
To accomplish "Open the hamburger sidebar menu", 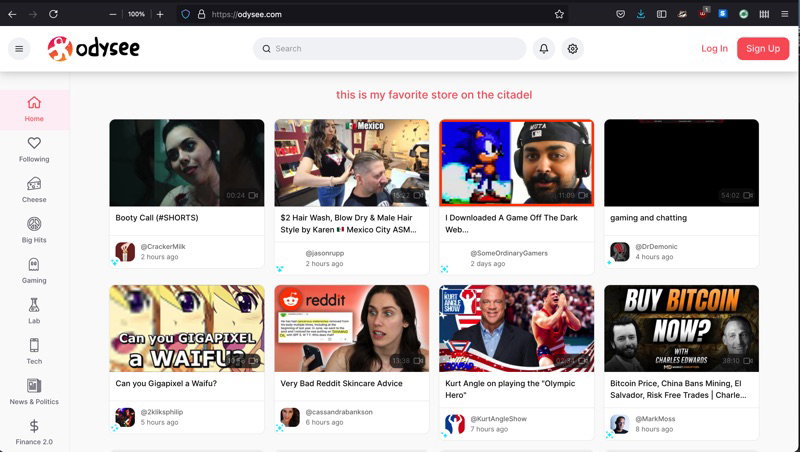I will coord(19,49).
